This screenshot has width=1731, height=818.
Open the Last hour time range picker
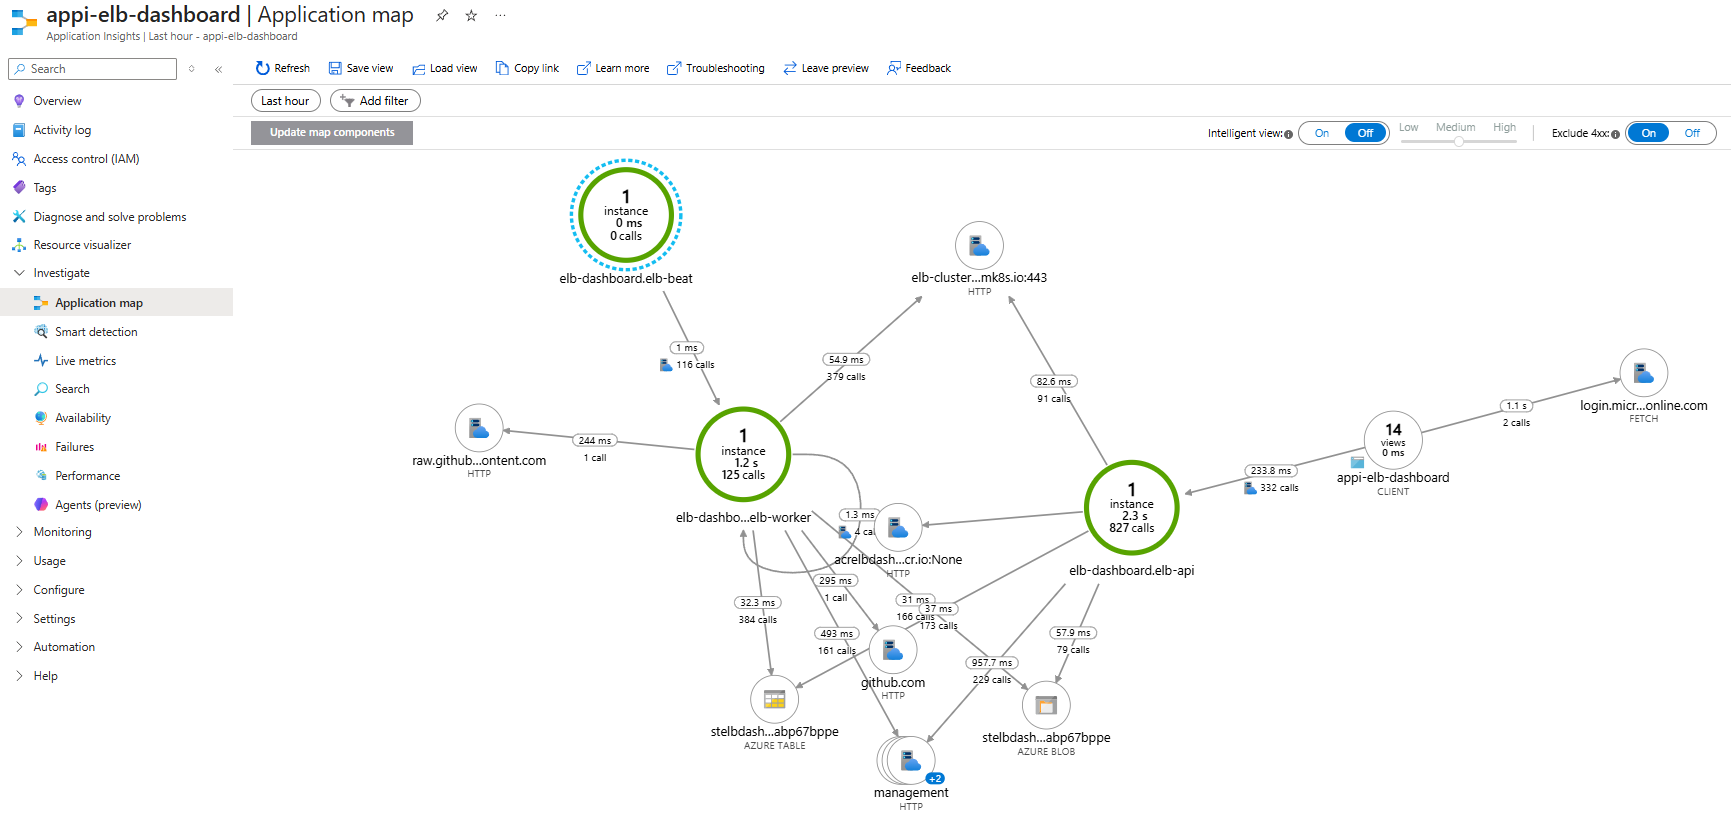pyautogui.click(x=285, y=101)
